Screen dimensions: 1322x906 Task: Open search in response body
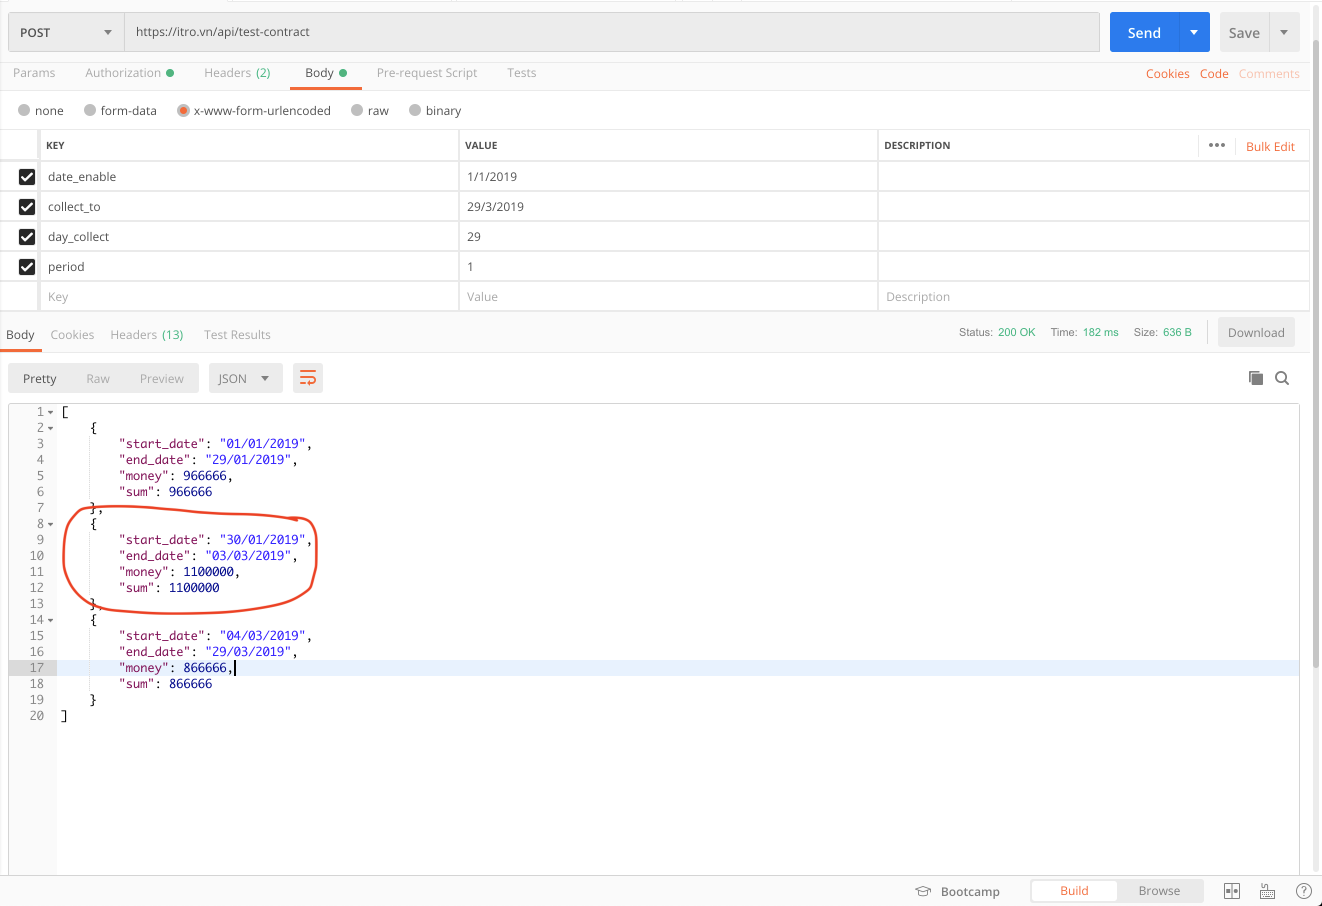click(1282, 378)
